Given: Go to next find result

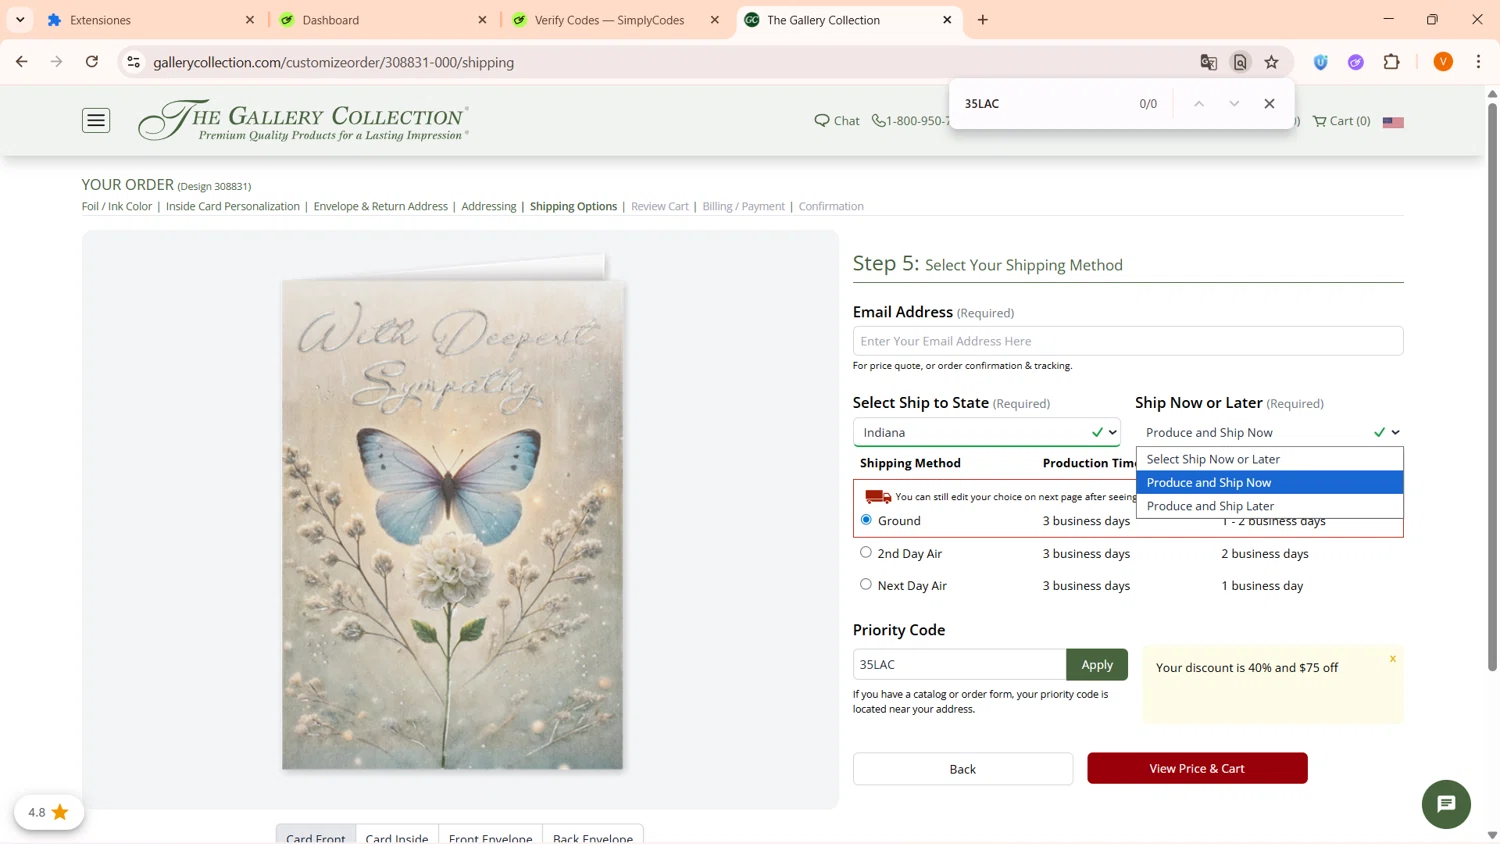Looking at the screenshot, I should click(x=1234, y=104).
